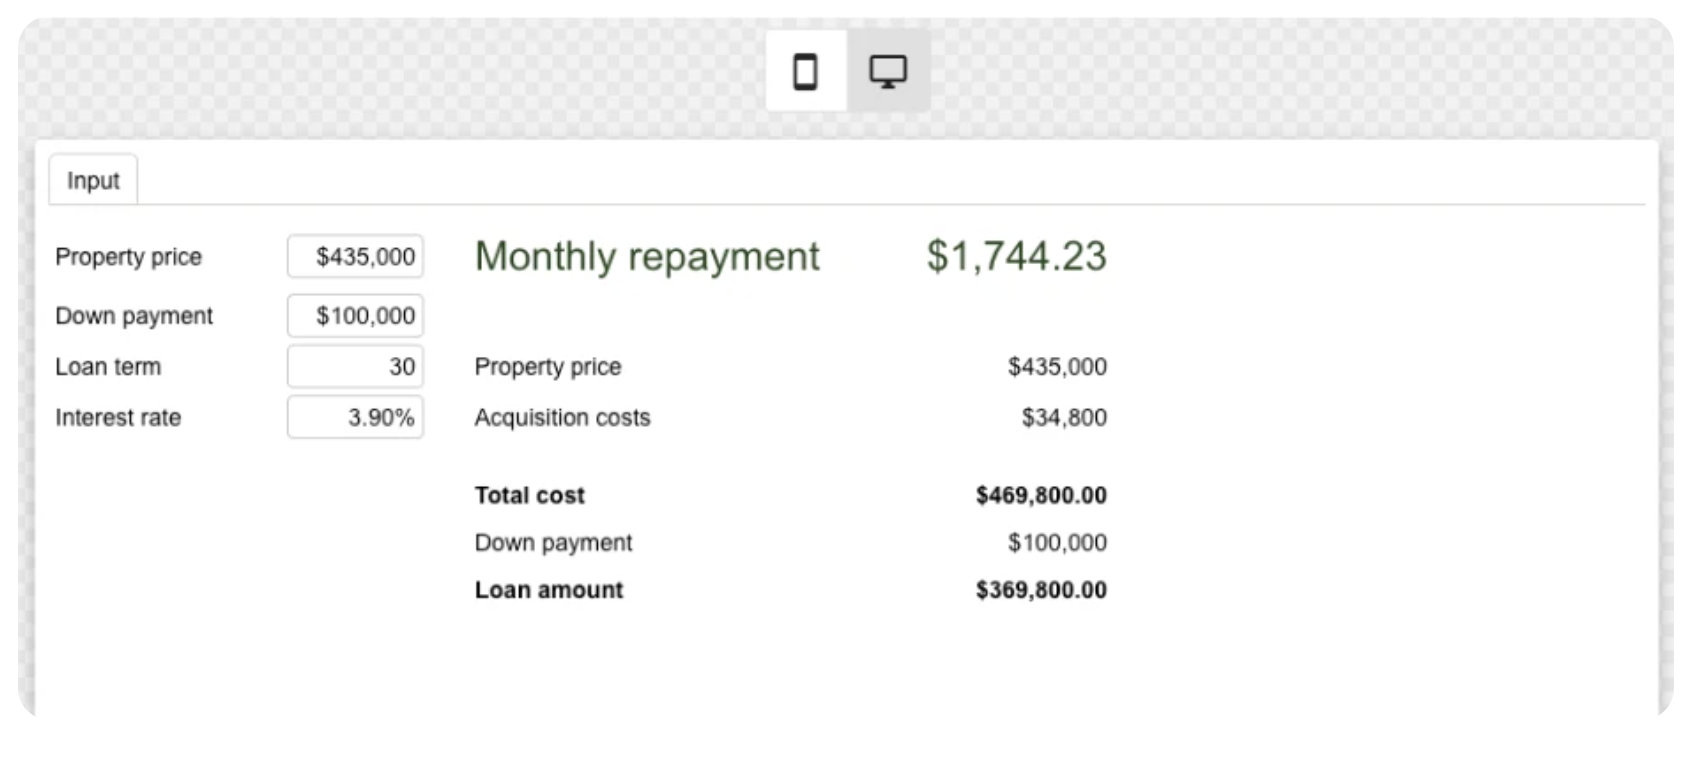Click the $1,744.23 monthly repayment value
Image resolution: width=1696 pixels, height=758 pixels.
tap(1016, 257)
